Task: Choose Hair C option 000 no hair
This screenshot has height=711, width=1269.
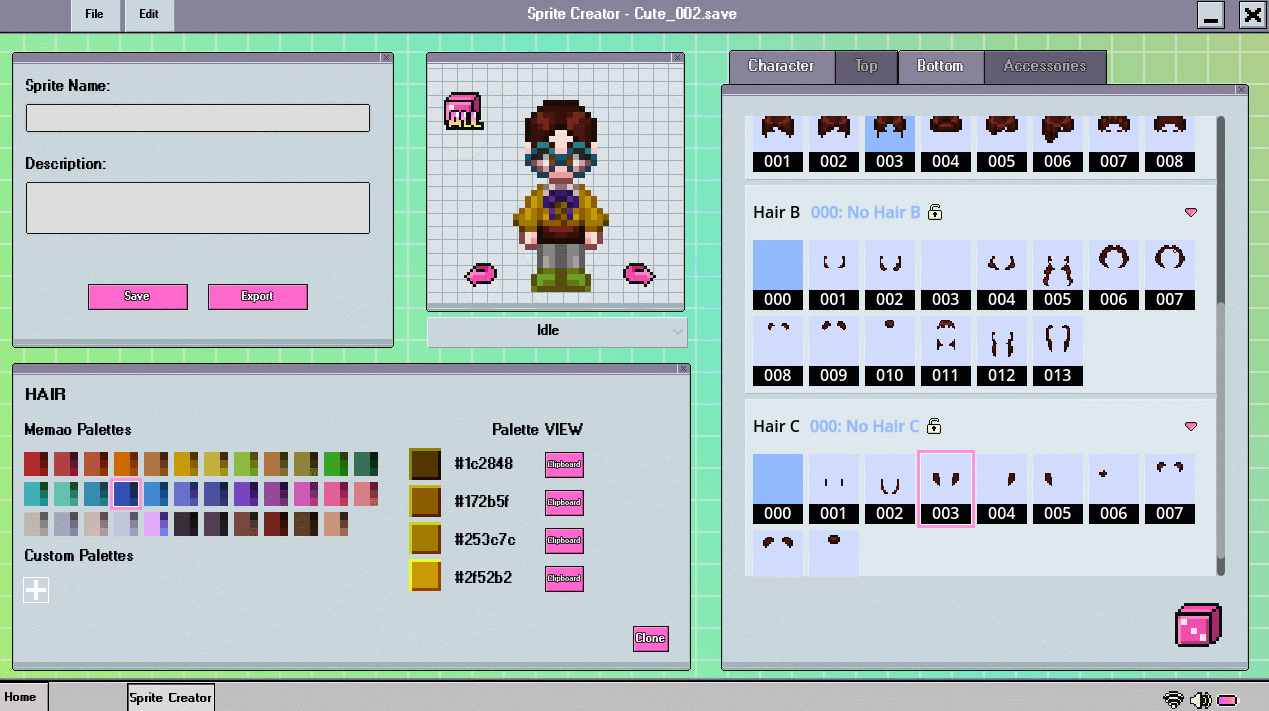Action: point(778,489)
